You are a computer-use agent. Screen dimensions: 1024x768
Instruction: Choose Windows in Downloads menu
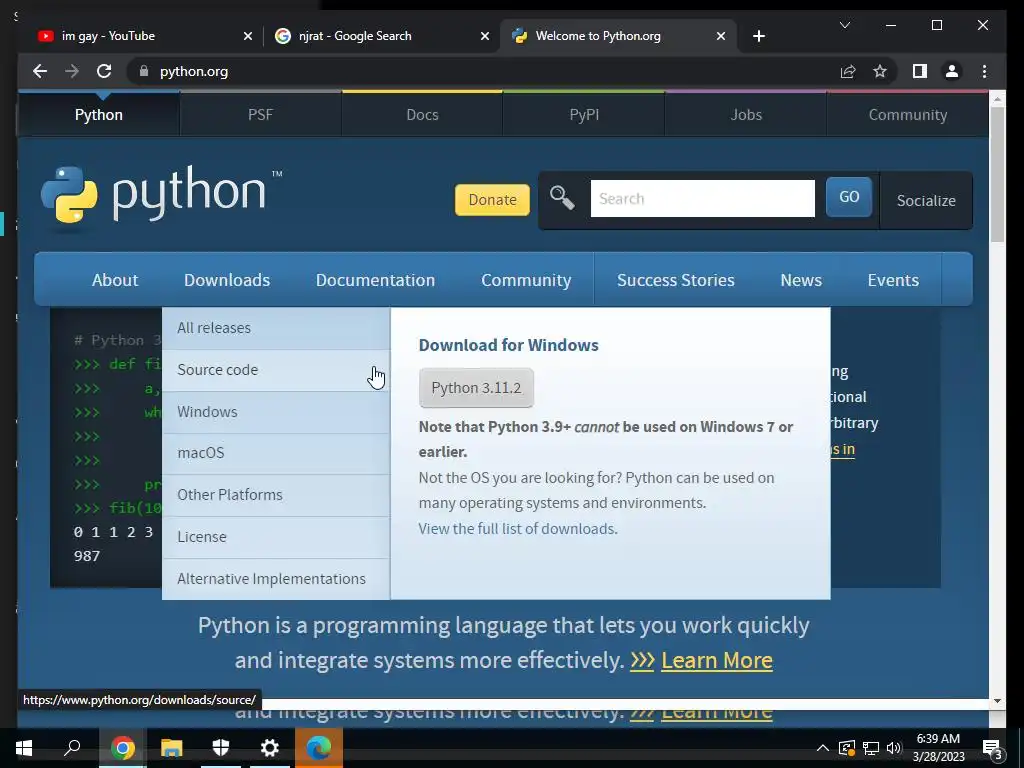point(276,411)
